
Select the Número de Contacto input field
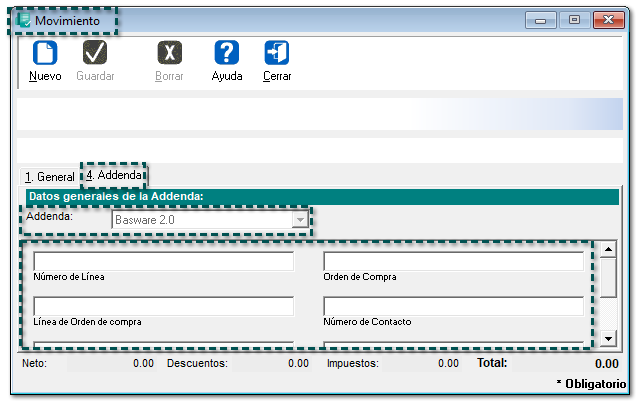453,306
